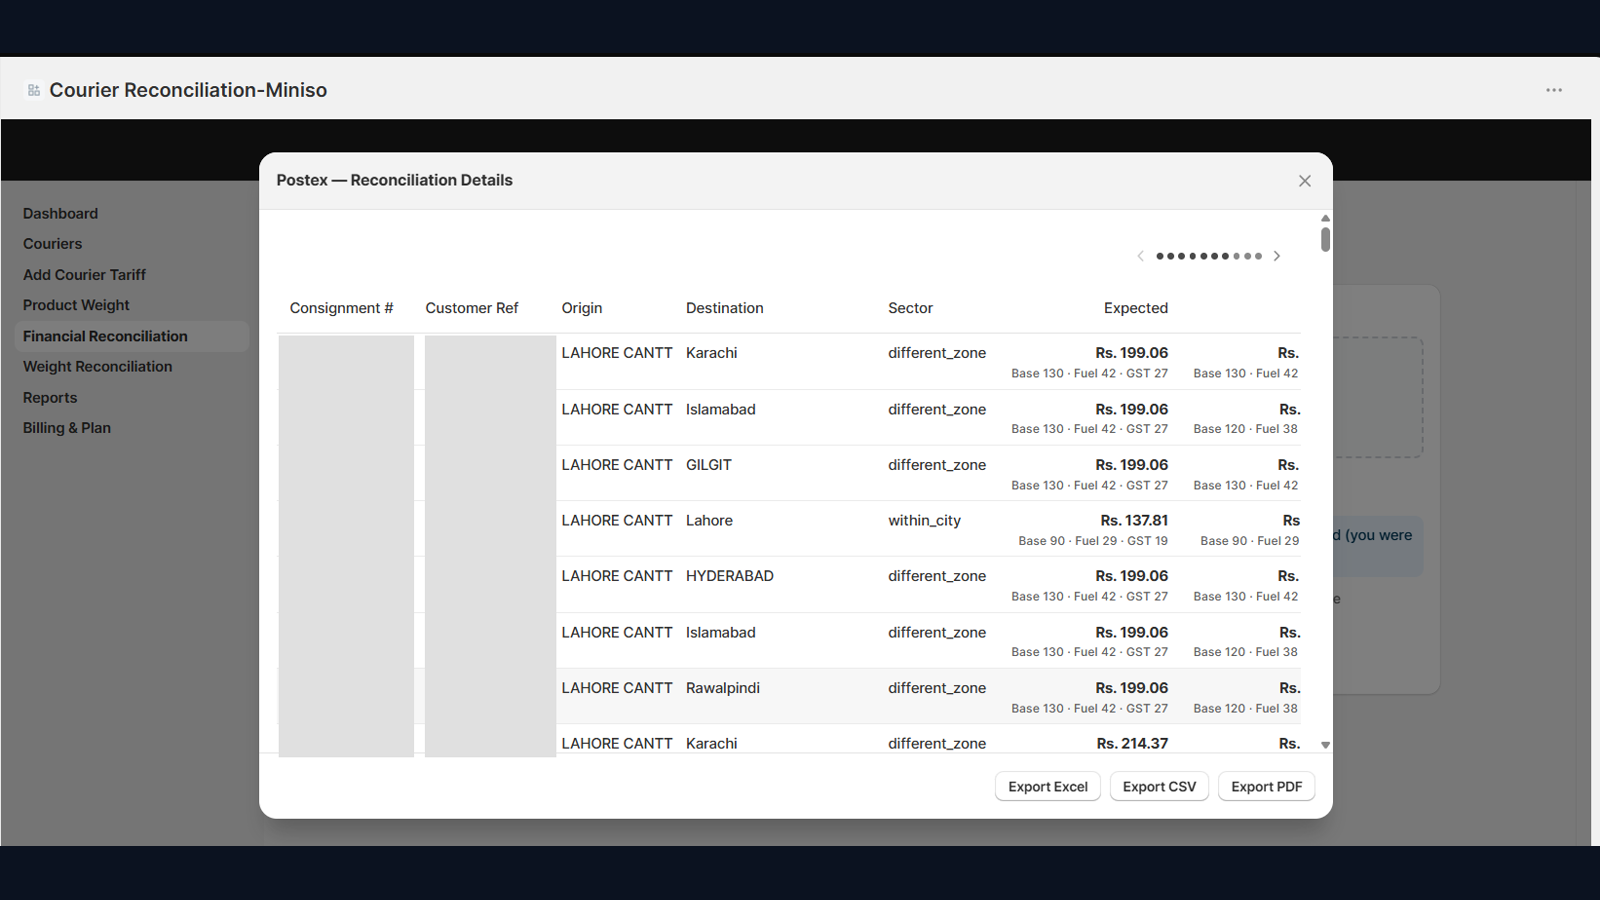
Task: Open Add Courier Tariff
Action: coord(85,275)
